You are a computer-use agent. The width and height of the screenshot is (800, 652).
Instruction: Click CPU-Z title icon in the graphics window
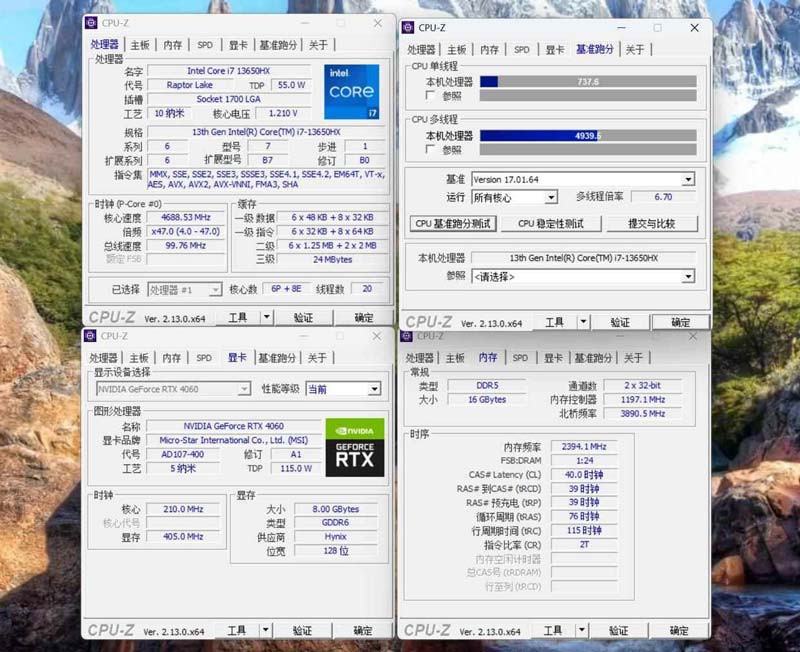pyautogui.click(x=91, y=336)
